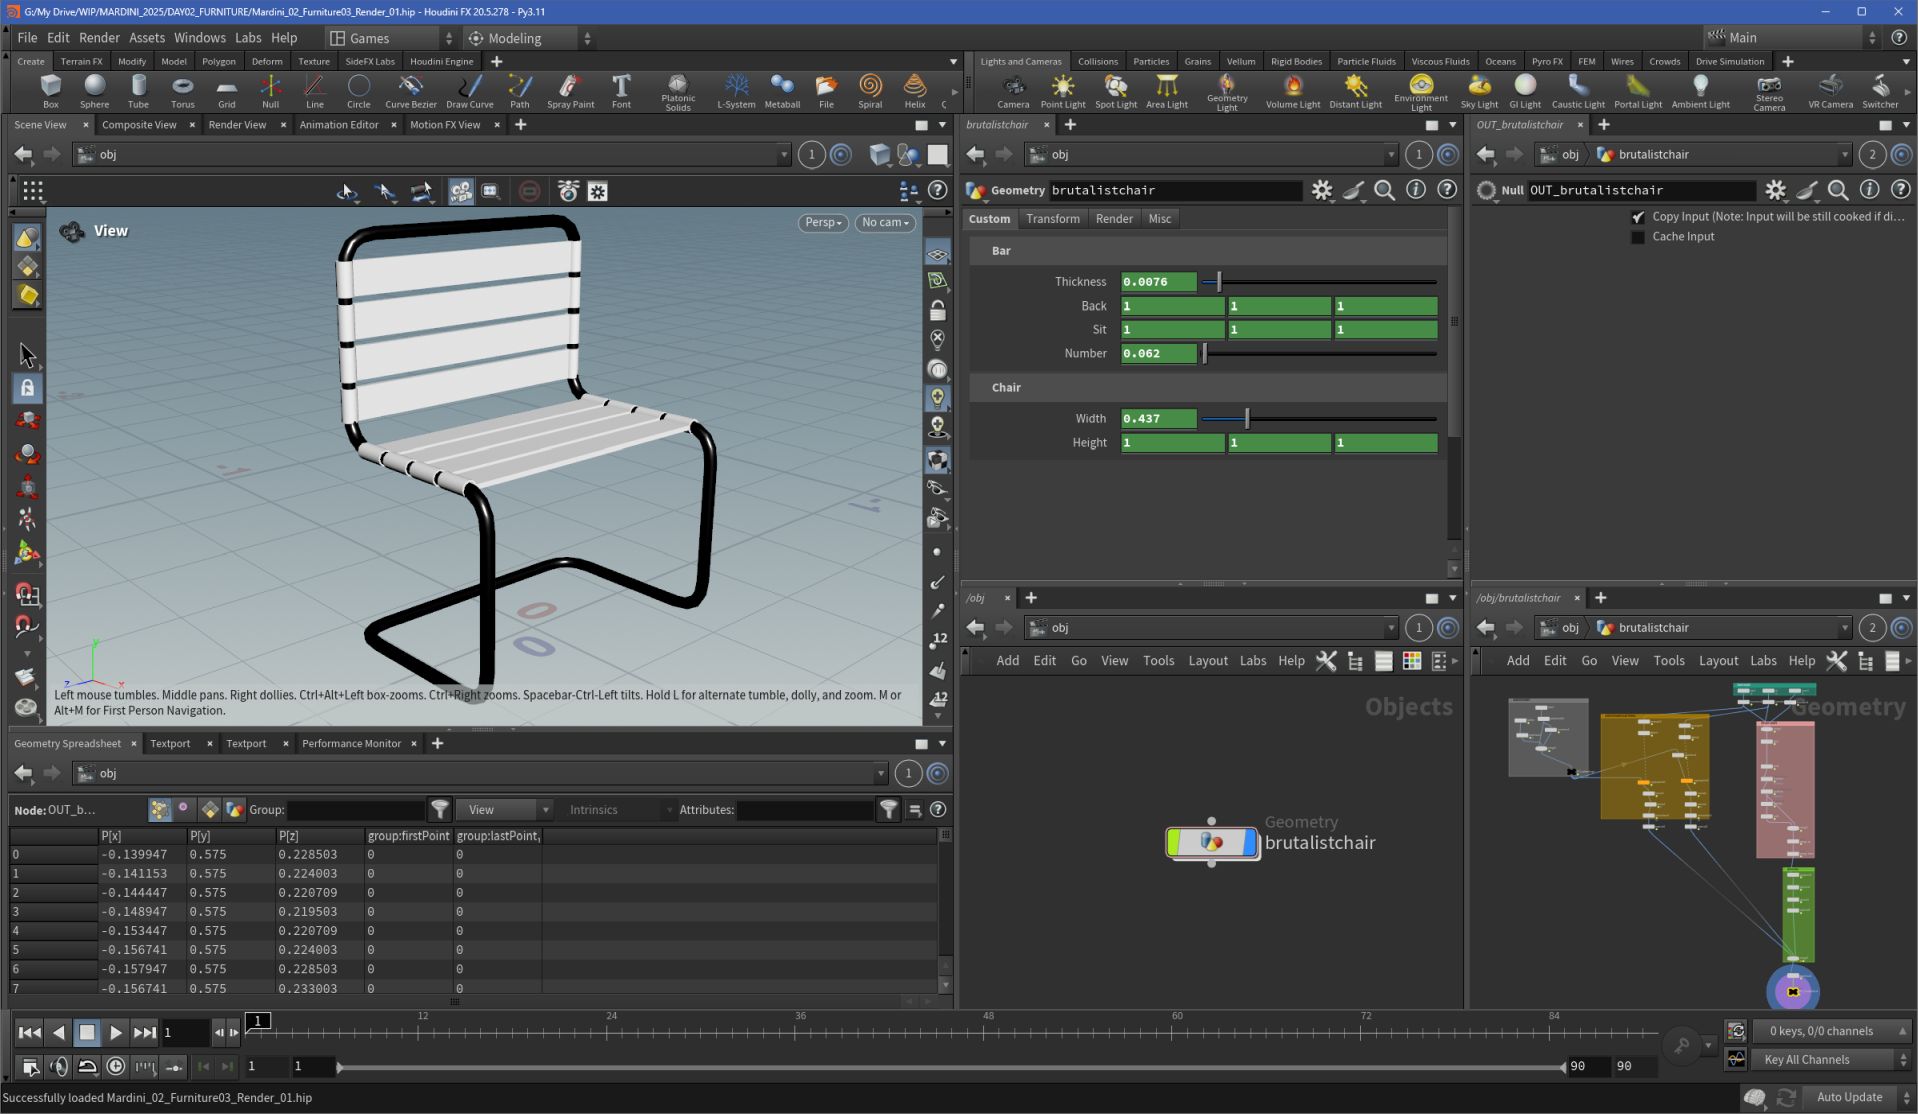Viewport: 1918px width, 1114px height.
Task: Expand the Modeling desktop dropdown
Action: 530,38
